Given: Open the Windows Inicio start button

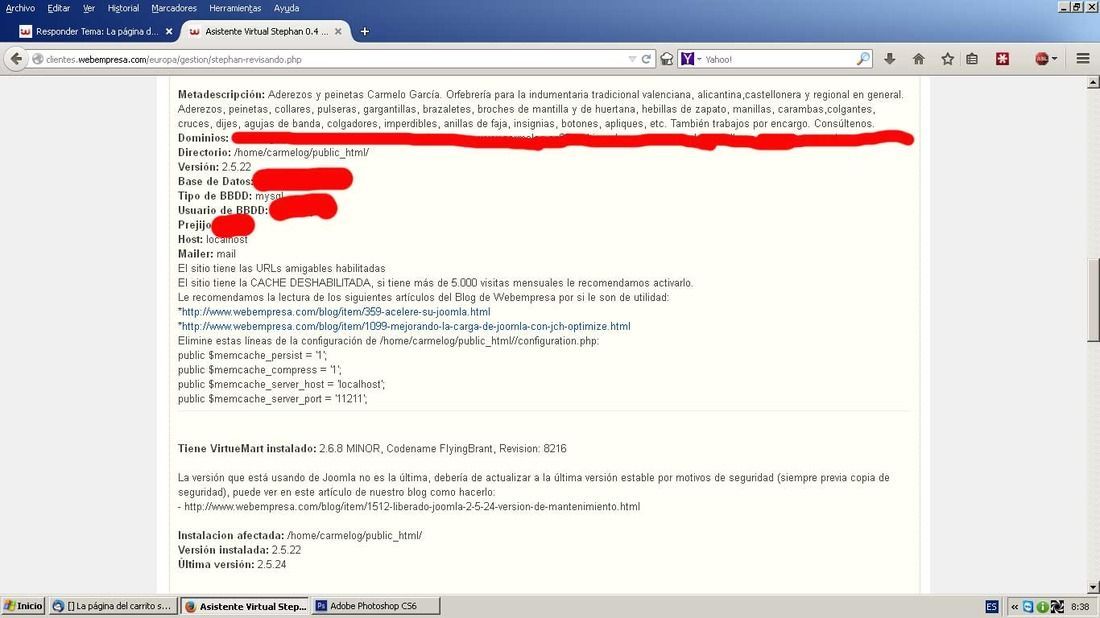Looking at the screenshot, I should 23,606.
